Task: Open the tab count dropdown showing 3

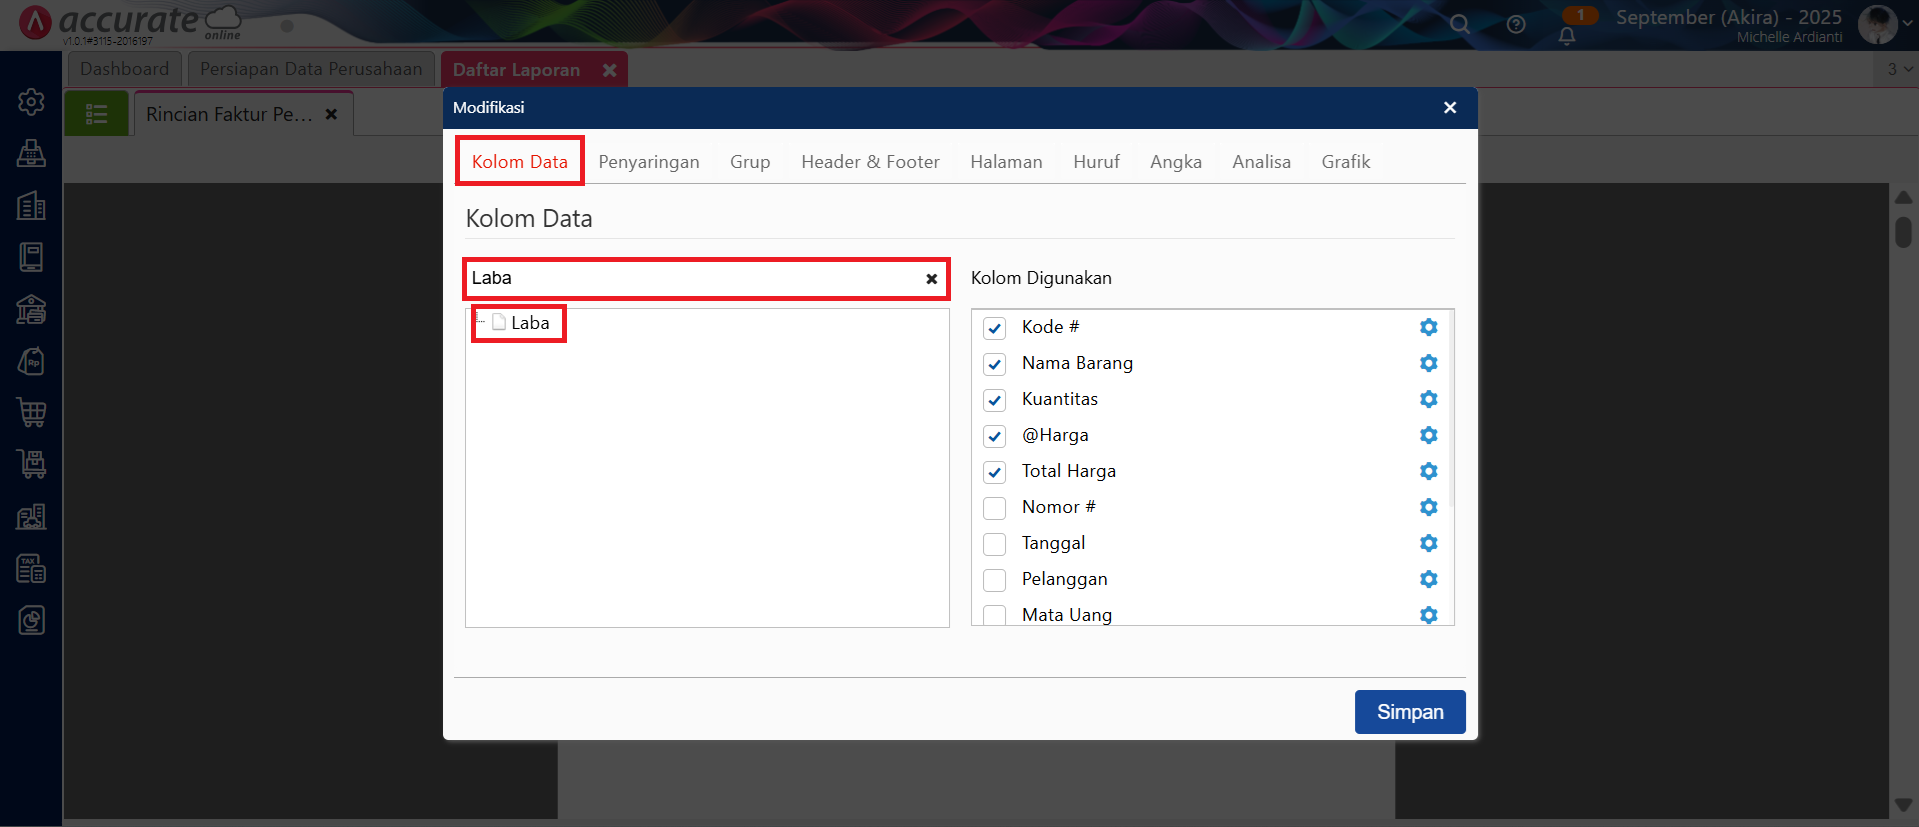Action: pyautogui.click(x=1899, y=69)
